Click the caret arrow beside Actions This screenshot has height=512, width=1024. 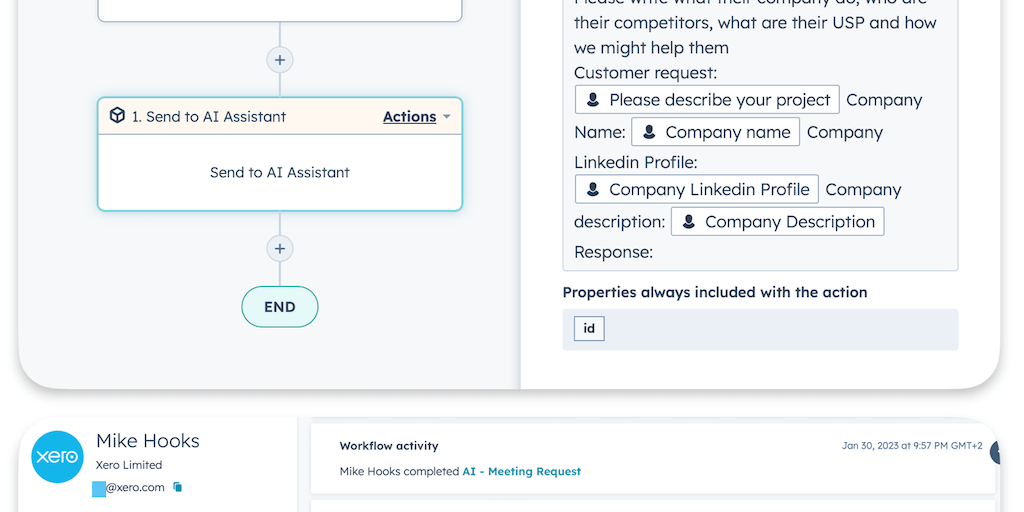tap(447, 117)
